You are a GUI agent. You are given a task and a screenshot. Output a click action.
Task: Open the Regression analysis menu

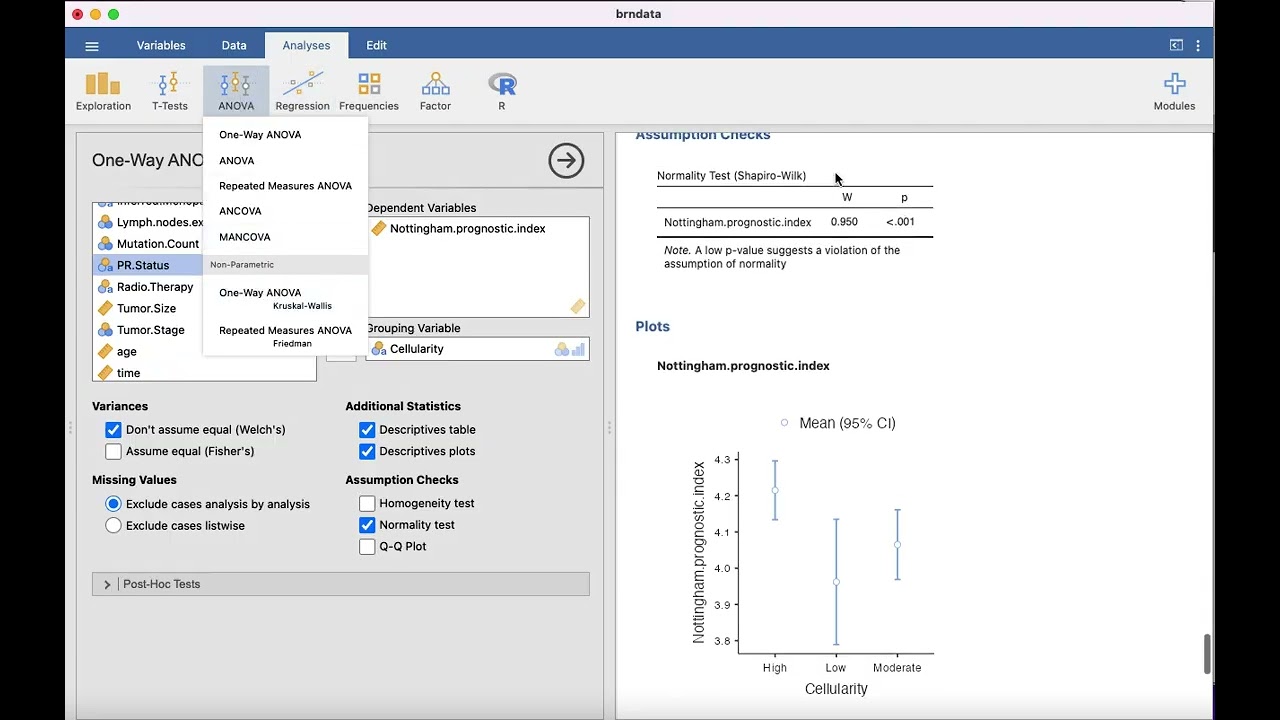pos(302,91)
